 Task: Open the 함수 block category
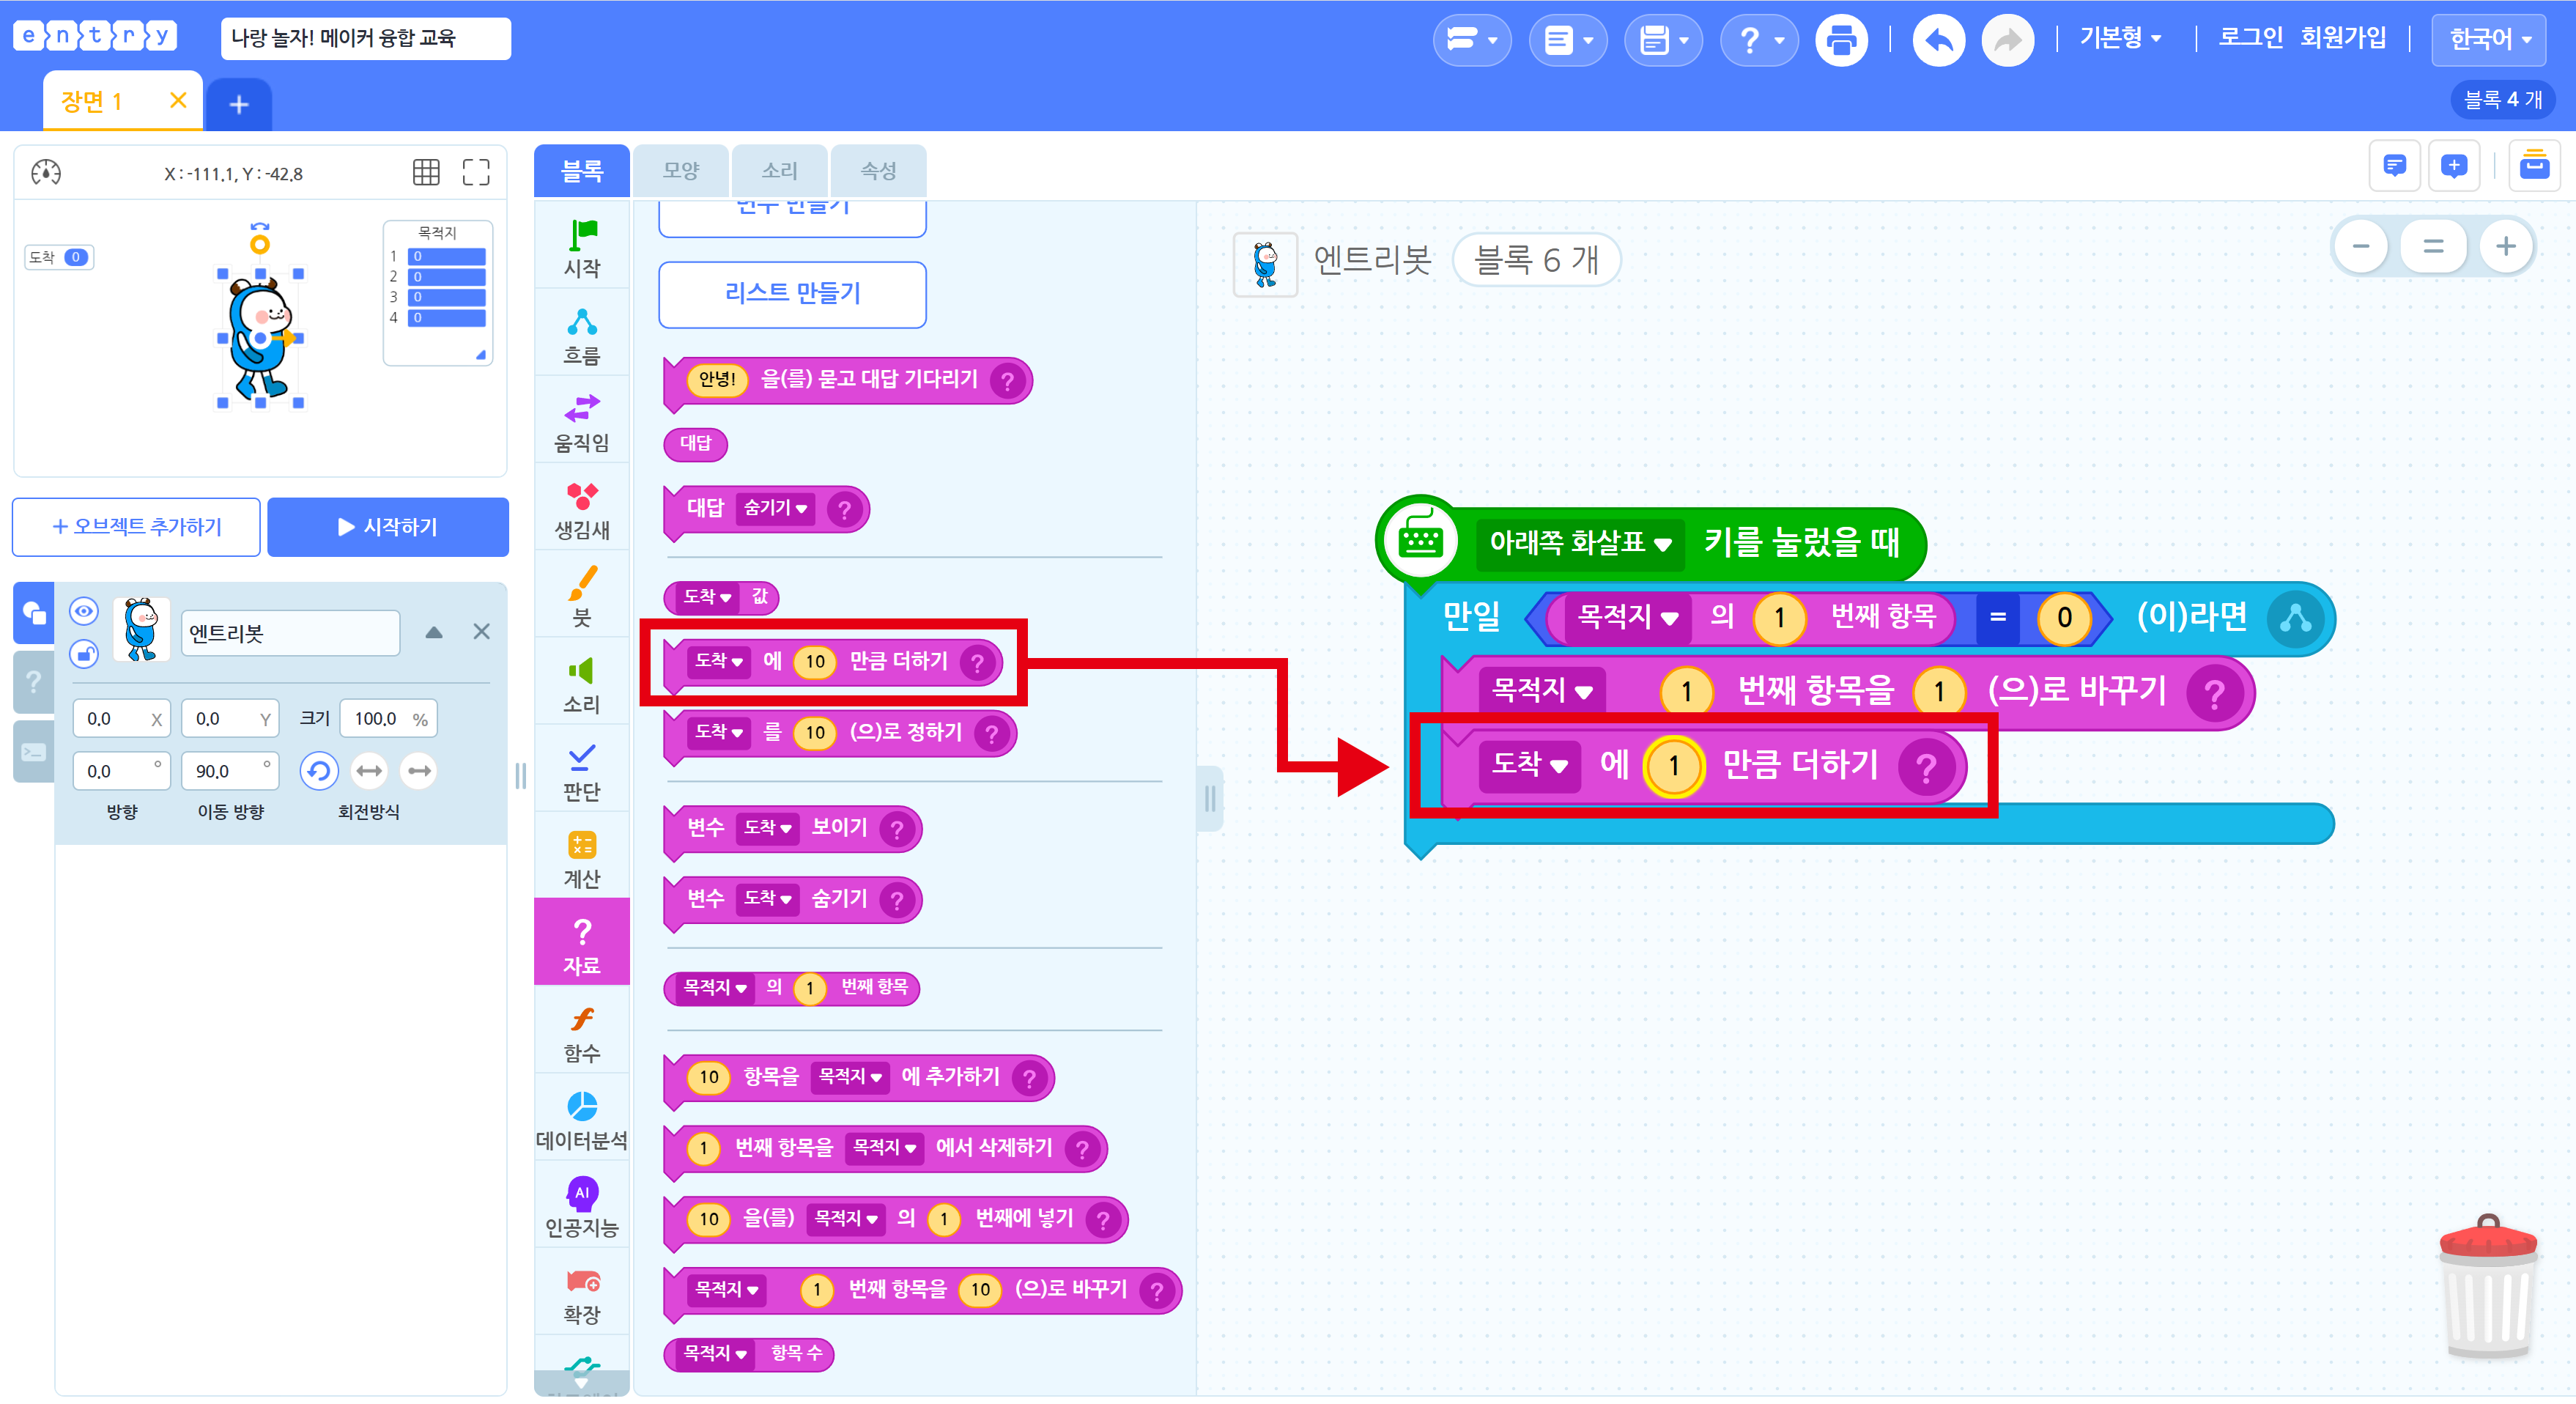pyautogui.click(x=581, y=1032)
